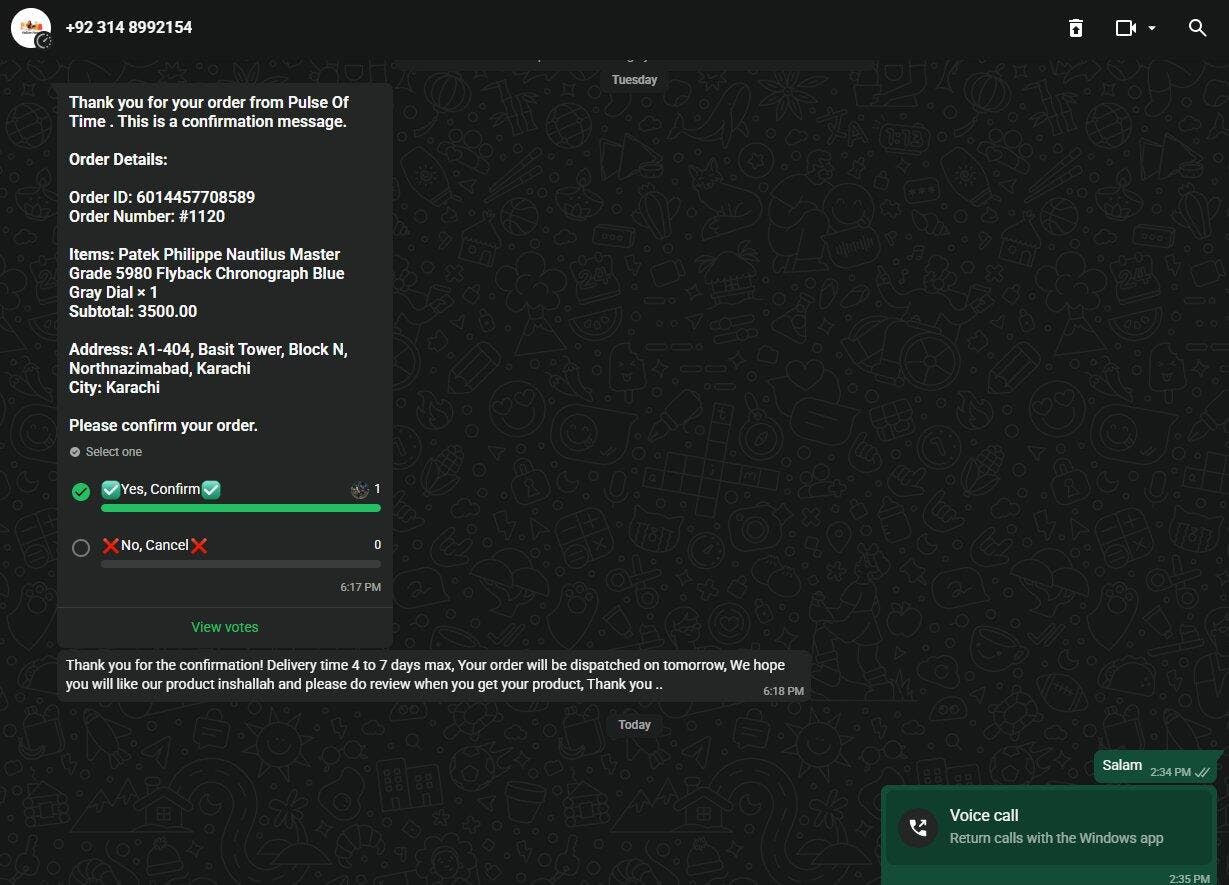Click the green Yes, Confirm vote bar

[240, 508]
